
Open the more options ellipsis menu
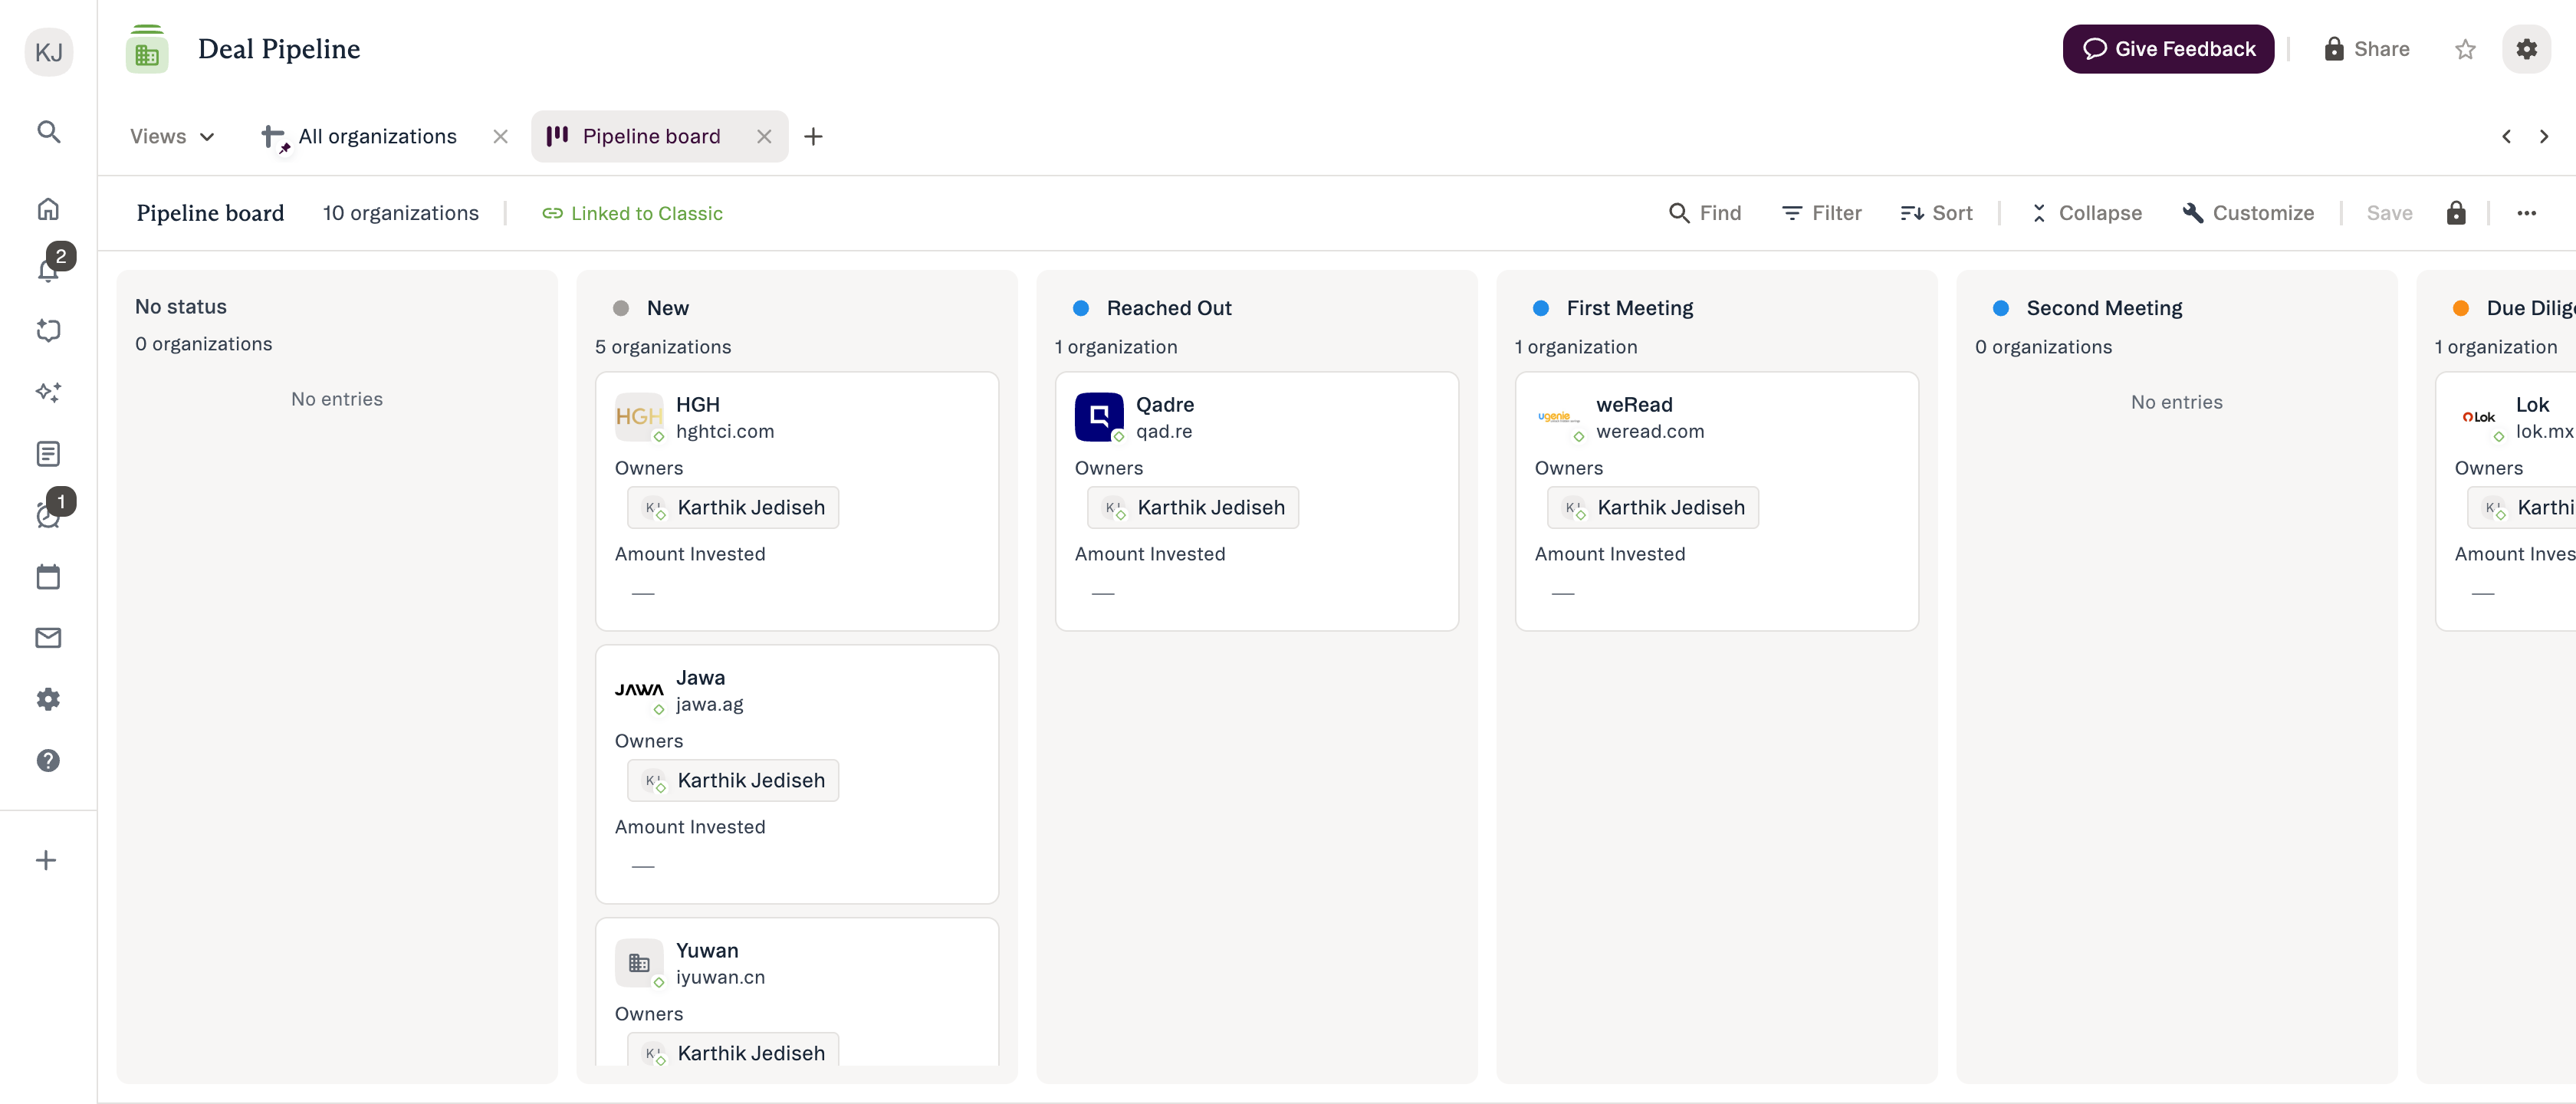pos(2526,213)
